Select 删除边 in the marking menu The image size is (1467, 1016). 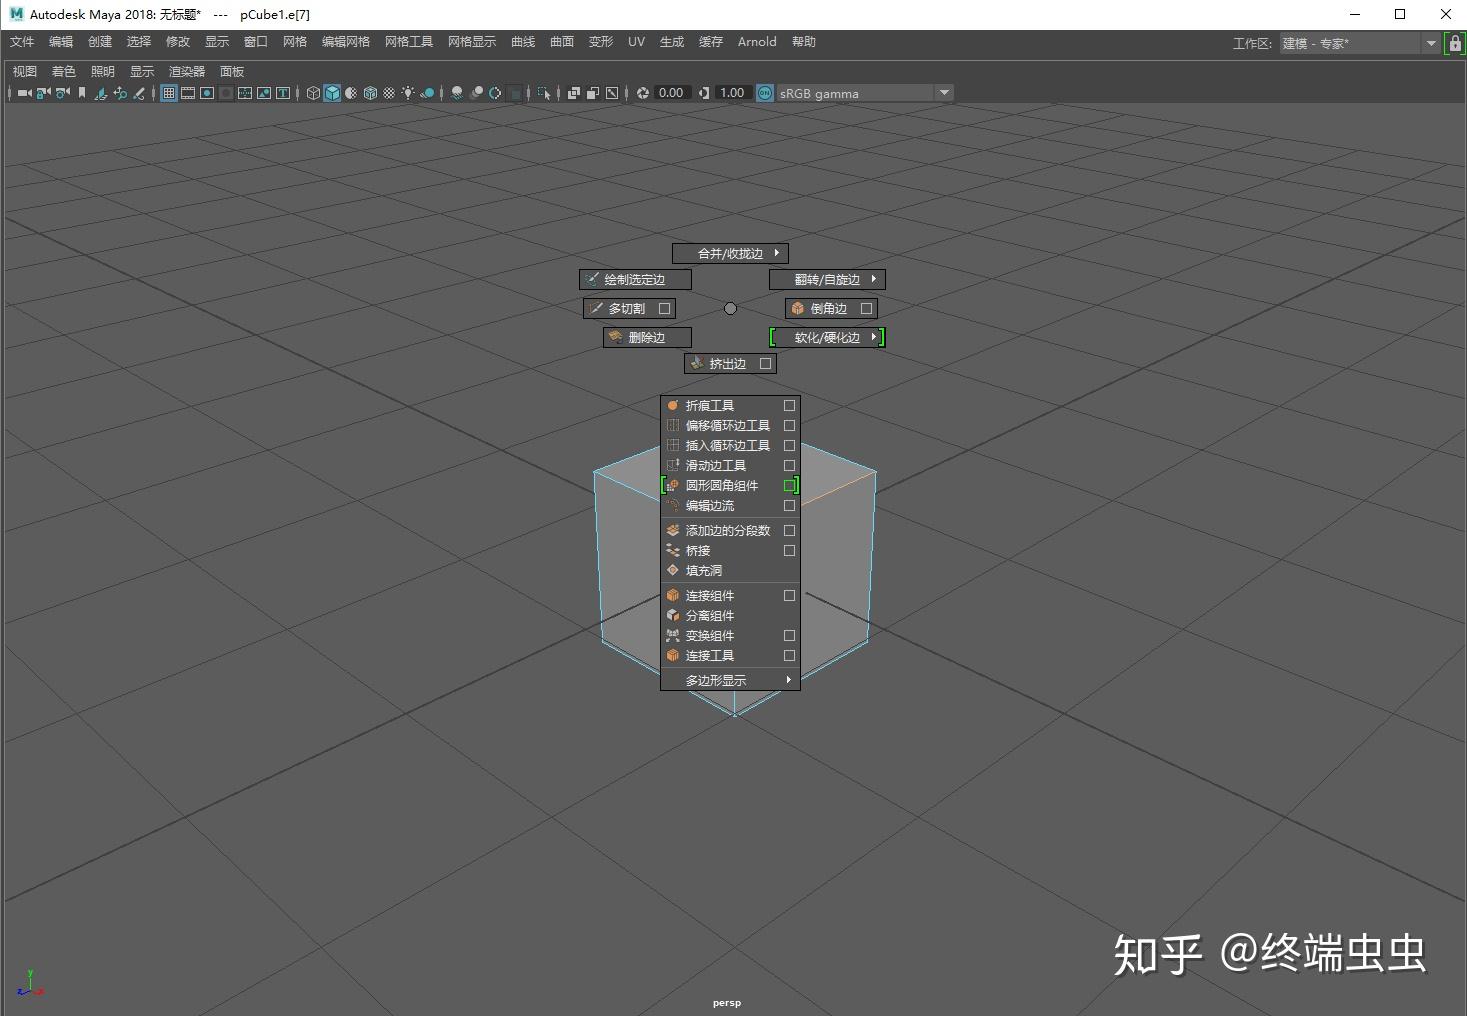tap(647, 337)
